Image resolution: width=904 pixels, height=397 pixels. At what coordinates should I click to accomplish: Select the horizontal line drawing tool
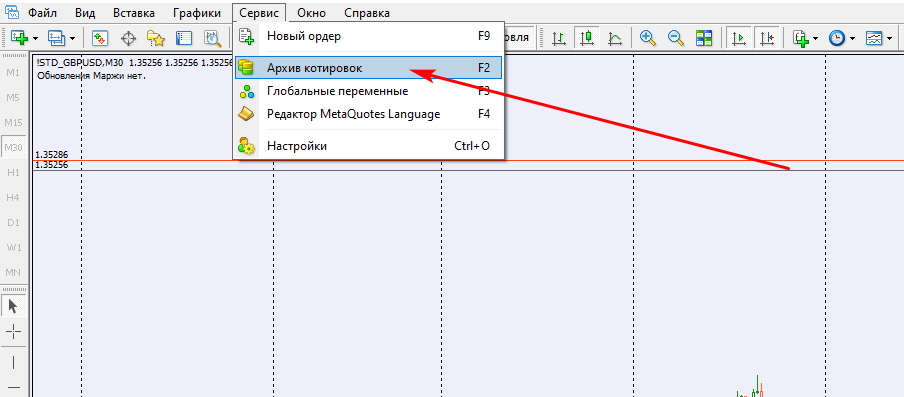13,387
